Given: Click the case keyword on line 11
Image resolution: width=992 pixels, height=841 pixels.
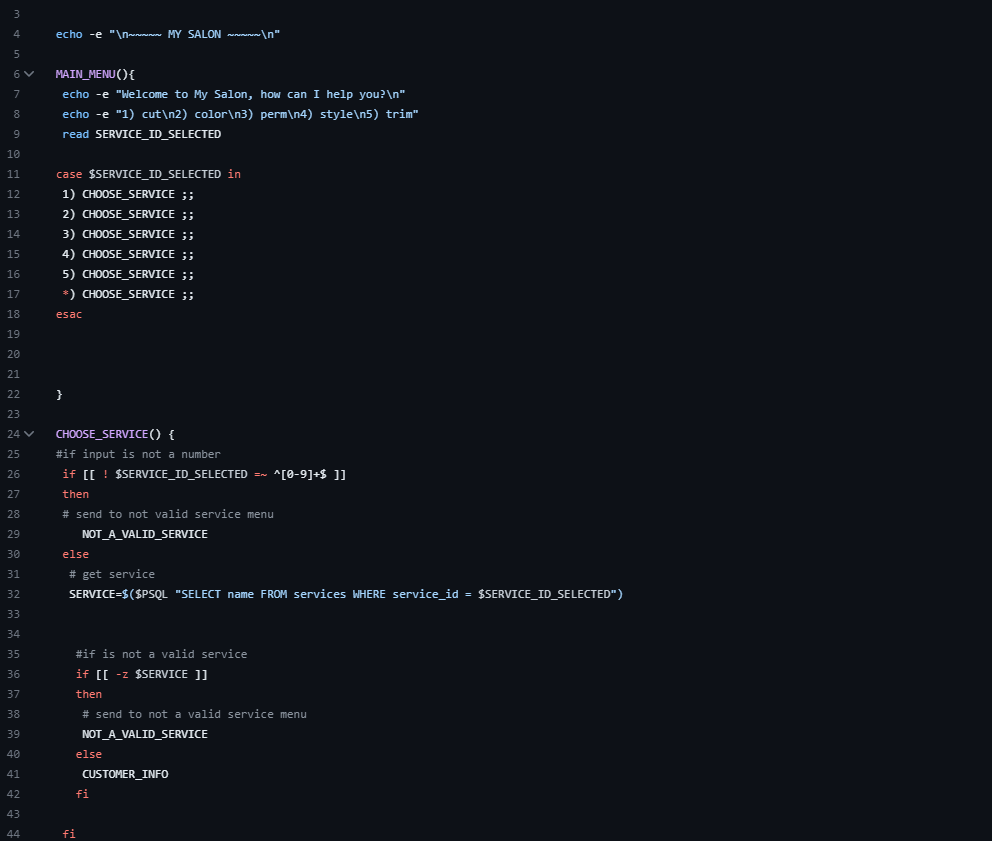Looking at the screenshot, I should tap(69, 174).
